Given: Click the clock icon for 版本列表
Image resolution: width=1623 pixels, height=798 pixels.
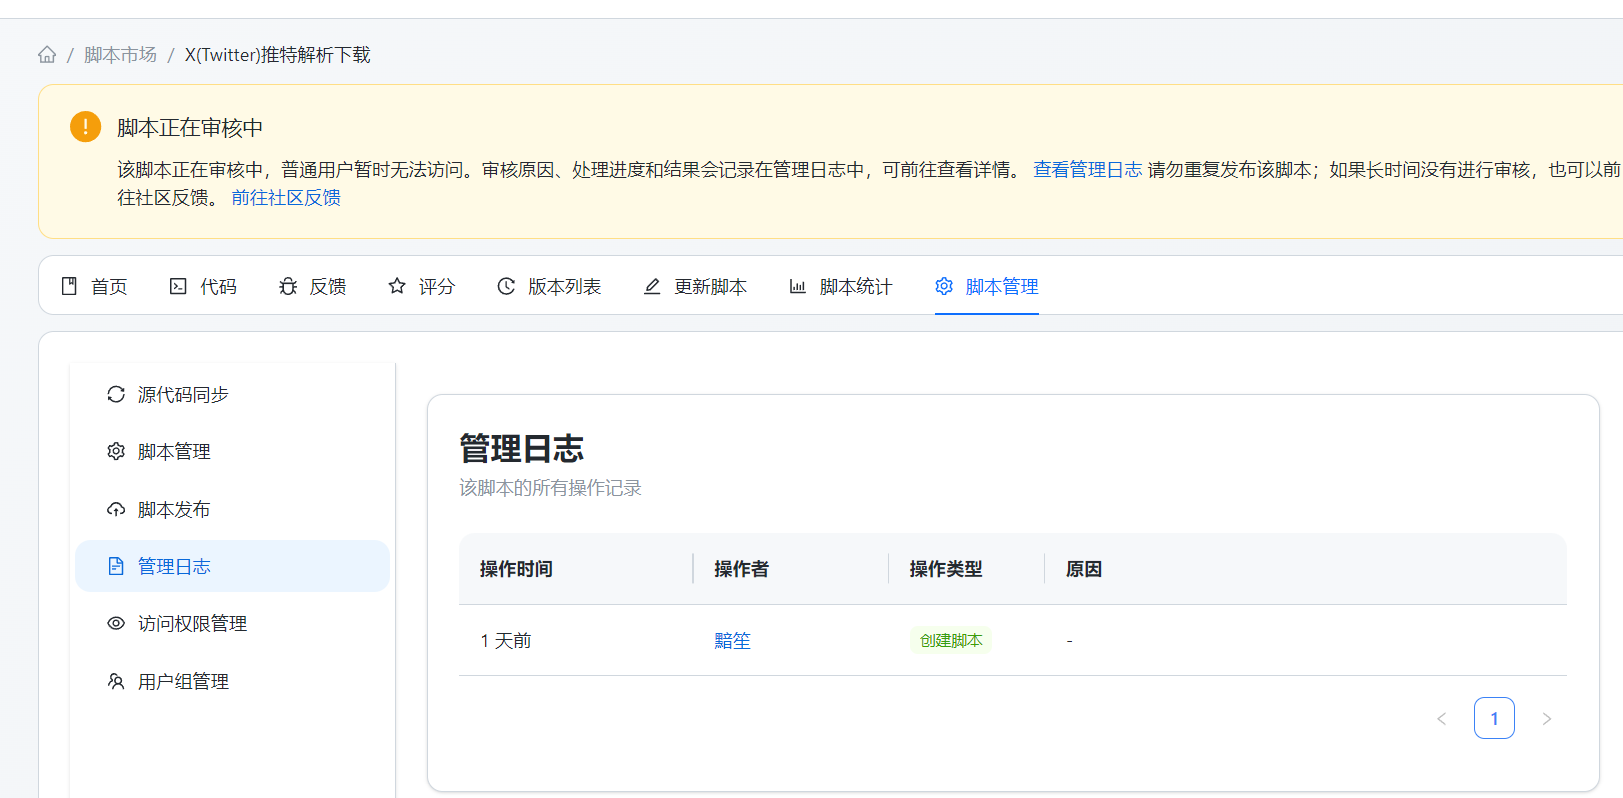Looking at the screenshot, I should click(x=506, y=286).
